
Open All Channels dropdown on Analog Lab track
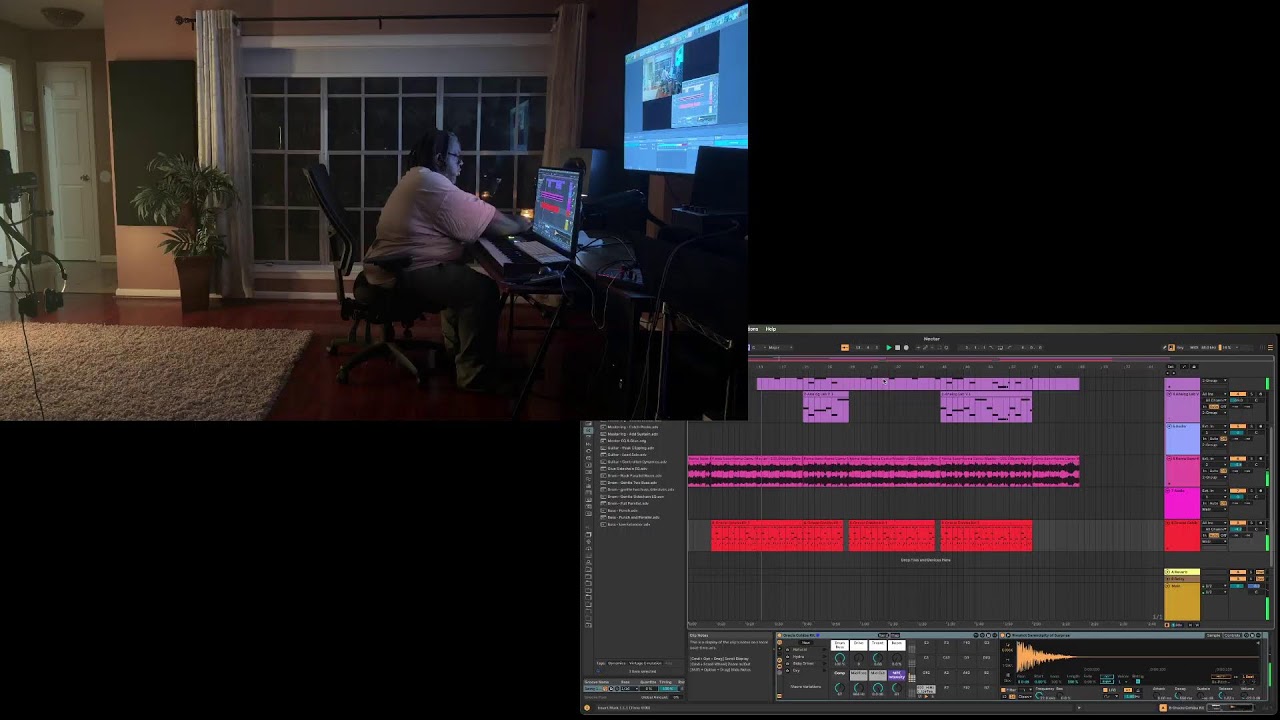[x=1216, y=400]
